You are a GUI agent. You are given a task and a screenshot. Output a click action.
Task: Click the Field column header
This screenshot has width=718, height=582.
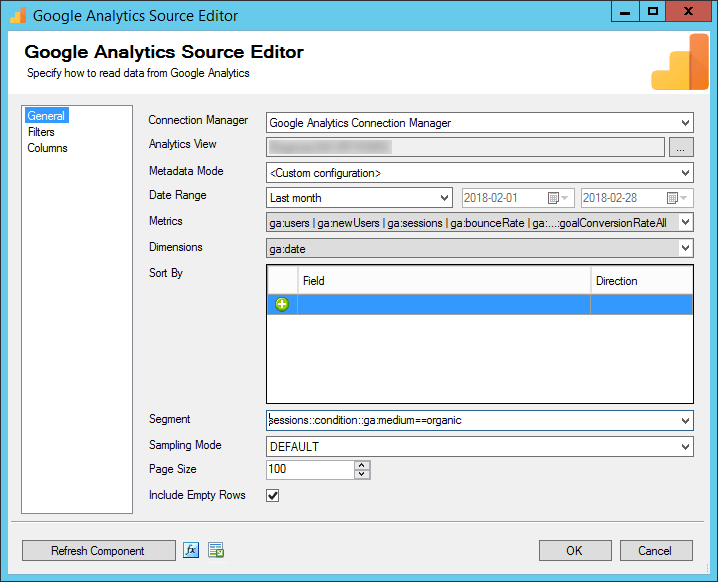click(x=444, y=281)
